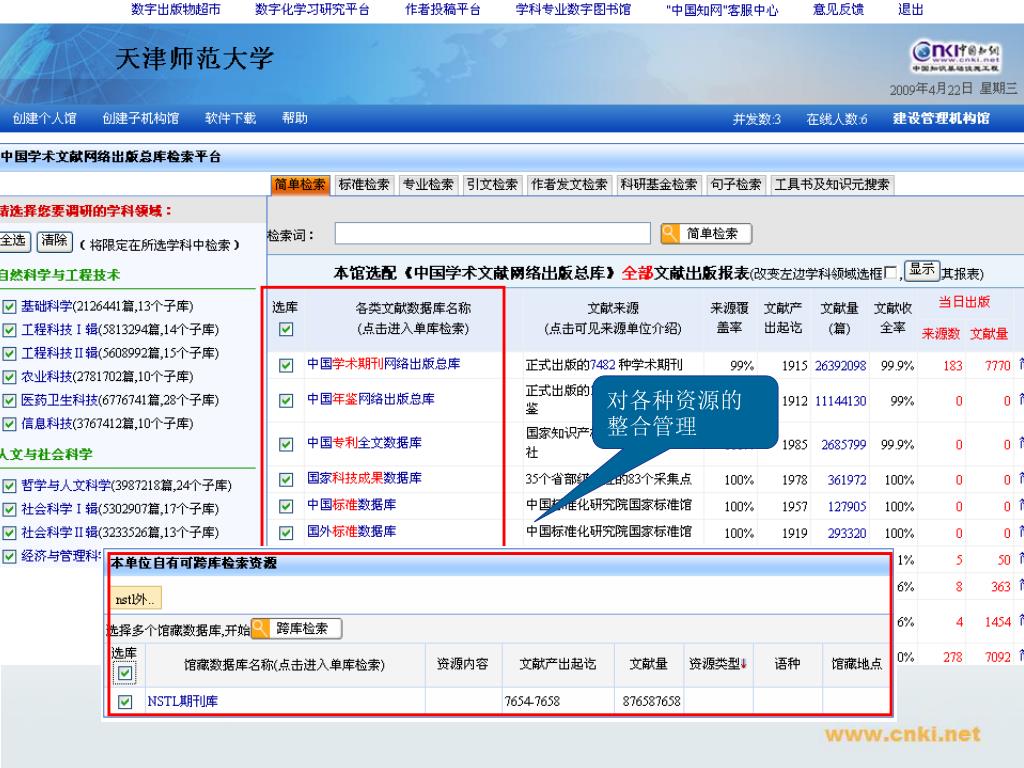Open the 中国专利全文数据库 link
The width and height of the screenshot is (1024, 768).
pyautogui.click(x=364, y=443)
